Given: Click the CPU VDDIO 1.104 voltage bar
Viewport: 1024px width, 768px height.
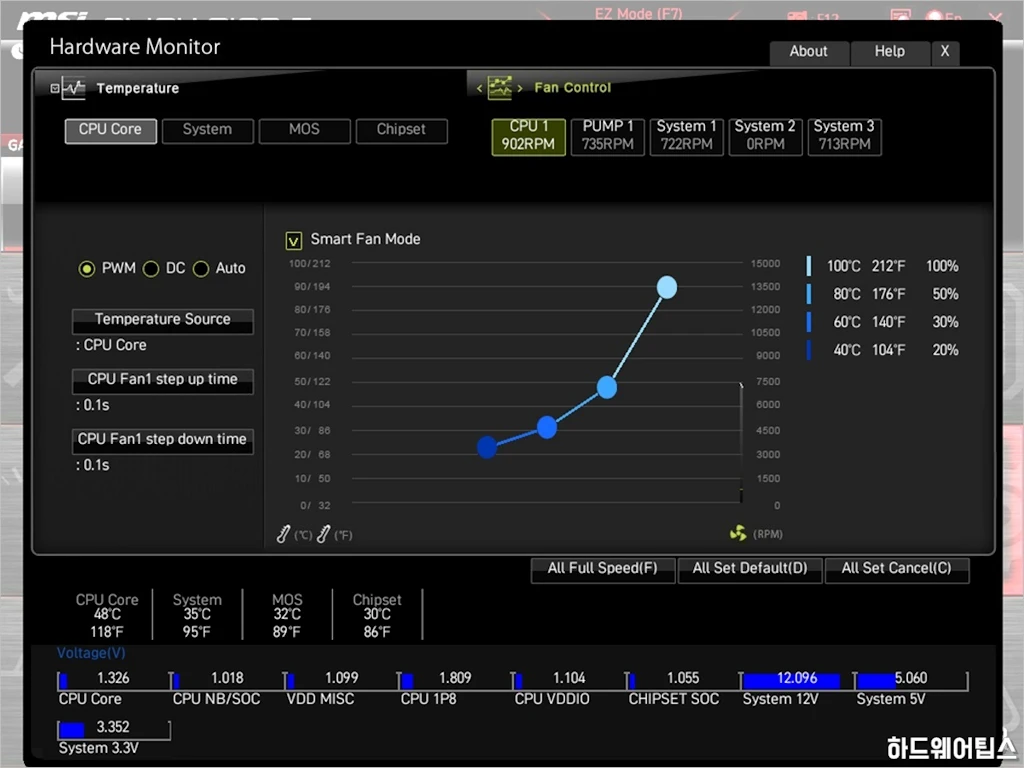Looking at the screenshot, I should (569, 681).
